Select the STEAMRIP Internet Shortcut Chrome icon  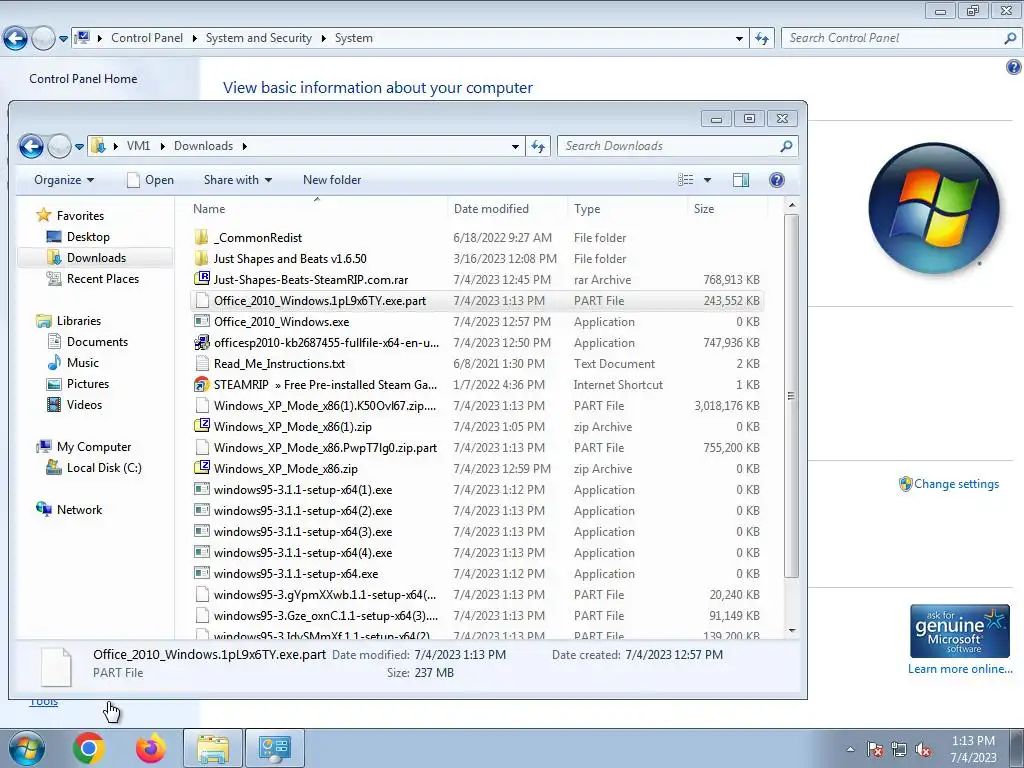(x=202, y=384)
